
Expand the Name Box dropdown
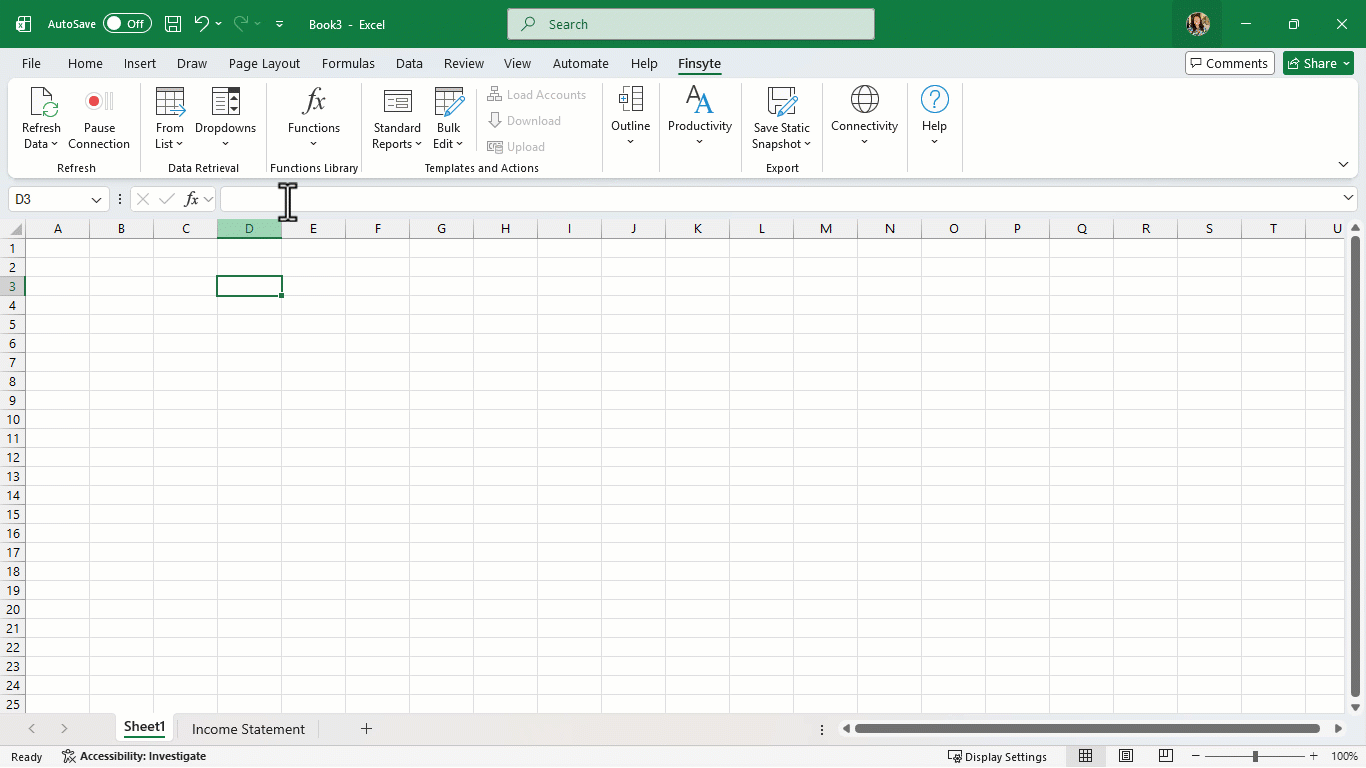[x=96, y=200]
